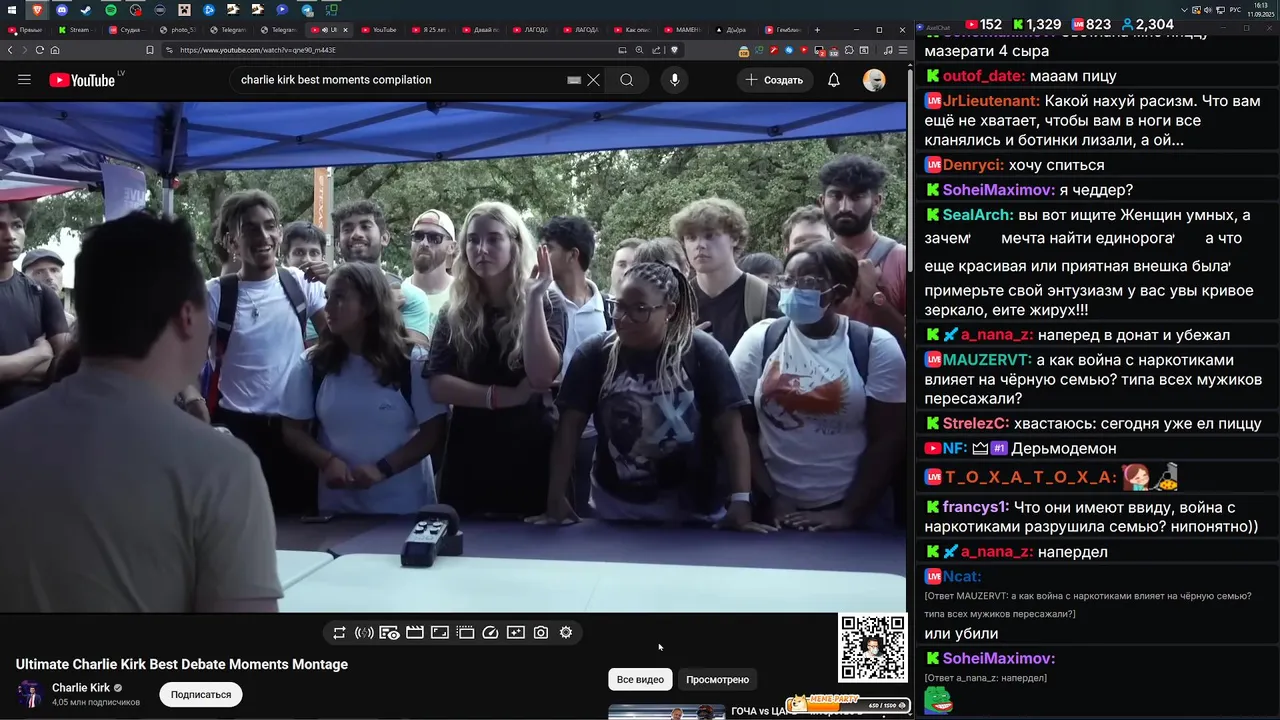Open a new browser tab
This screenshot has width=1280, height=720.
tap(818, 30)
